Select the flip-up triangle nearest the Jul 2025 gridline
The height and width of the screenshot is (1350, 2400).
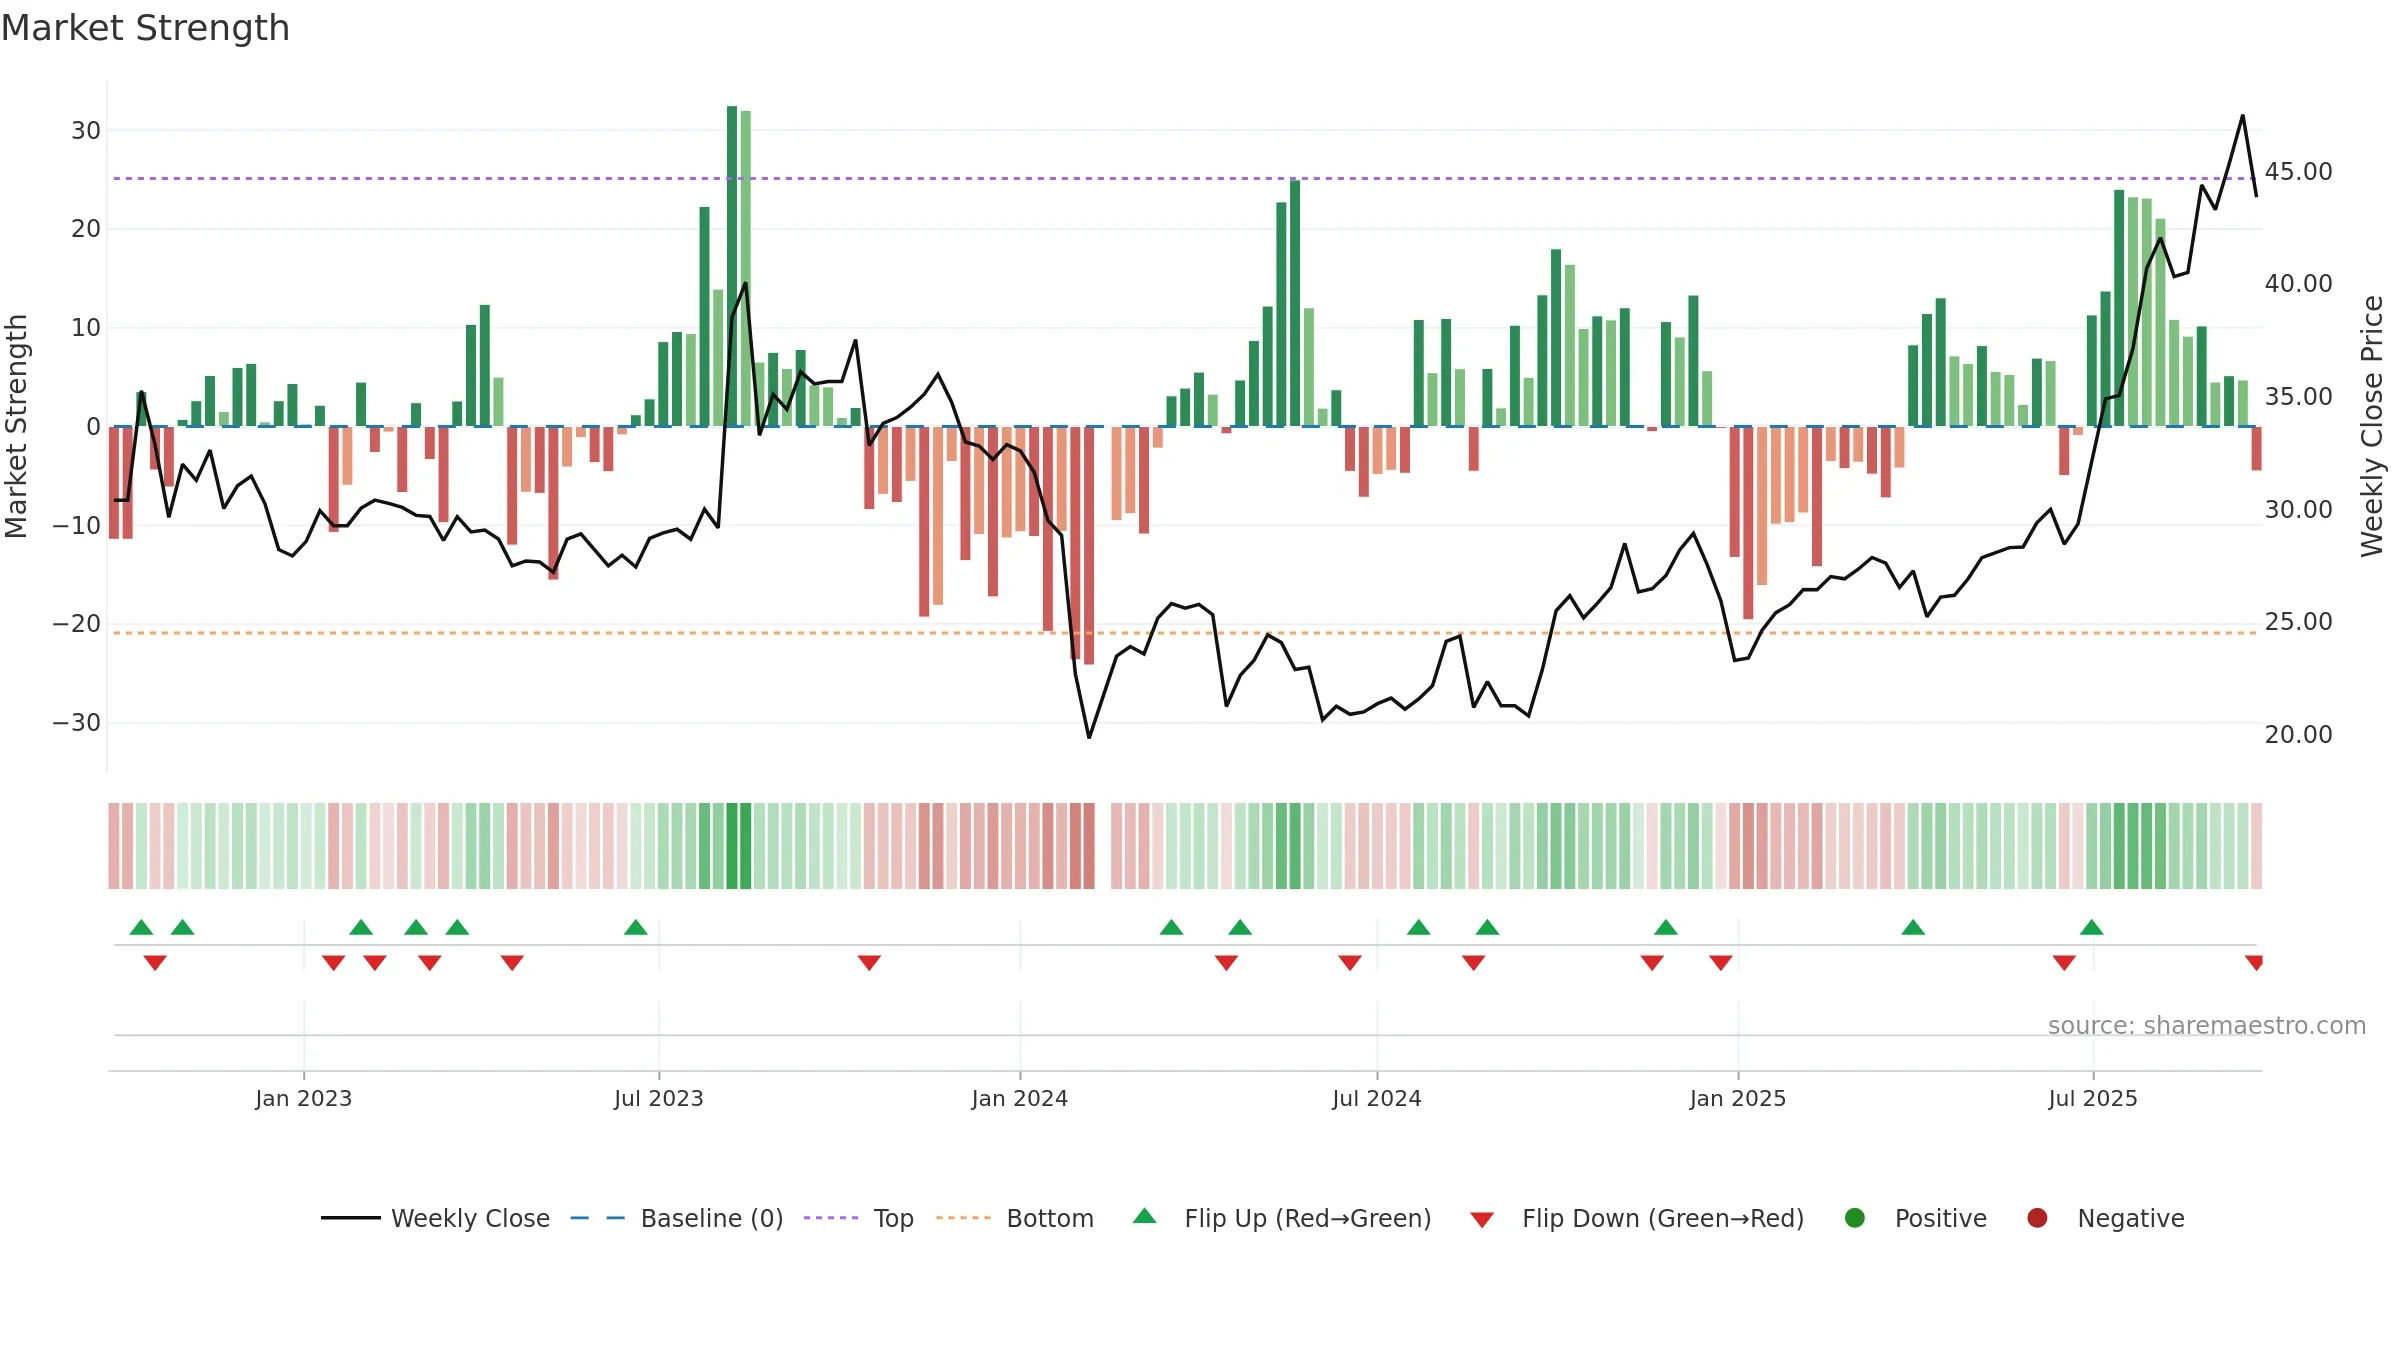[2092, 927]
